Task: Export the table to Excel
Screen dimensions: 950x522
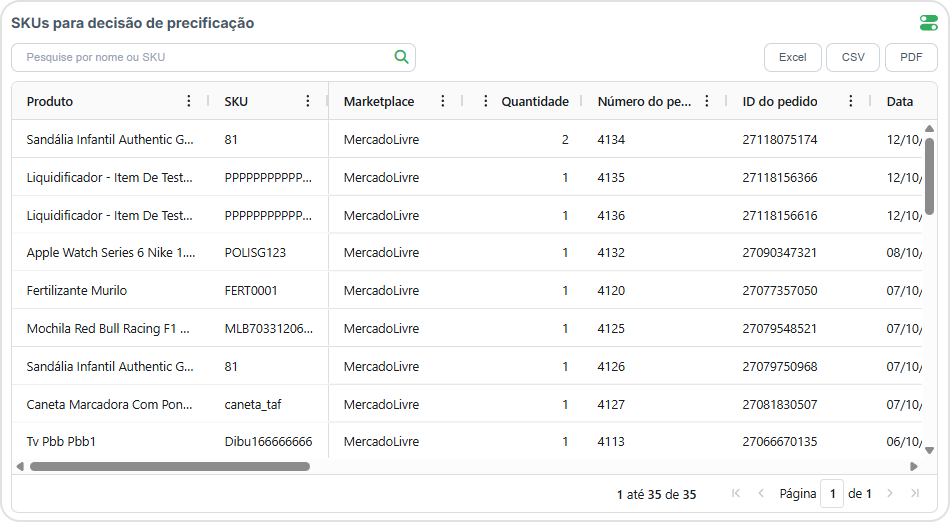Action: pos(792,58)
